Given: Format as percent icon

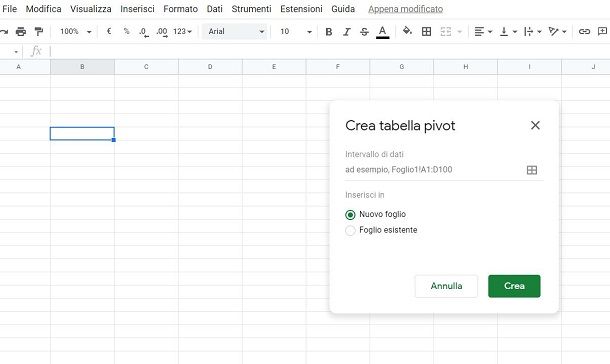Looking at the screenshot, I should pyautogui.click(x=126, y=32).
